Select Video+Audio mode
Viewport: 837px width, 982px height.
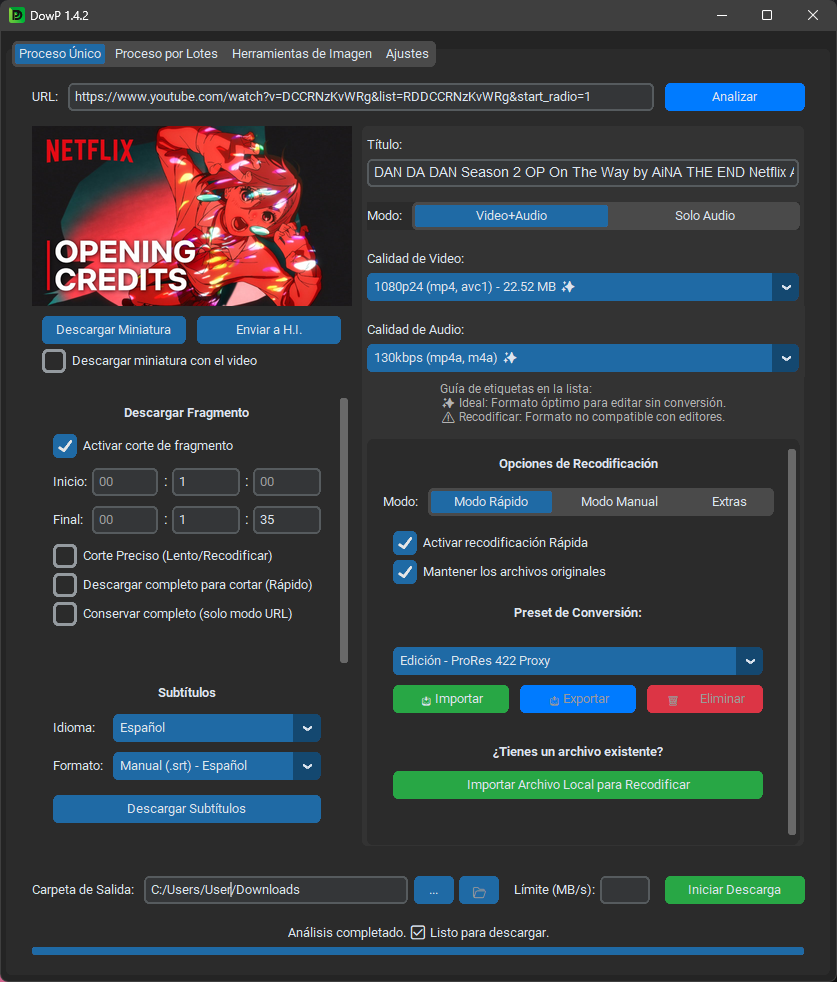(x=511, y=216)
